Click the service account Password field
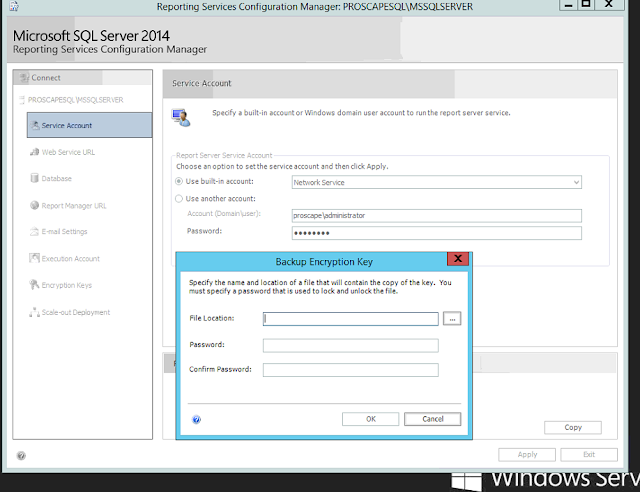This screenshot has height=492, width=640. [437, 233]
